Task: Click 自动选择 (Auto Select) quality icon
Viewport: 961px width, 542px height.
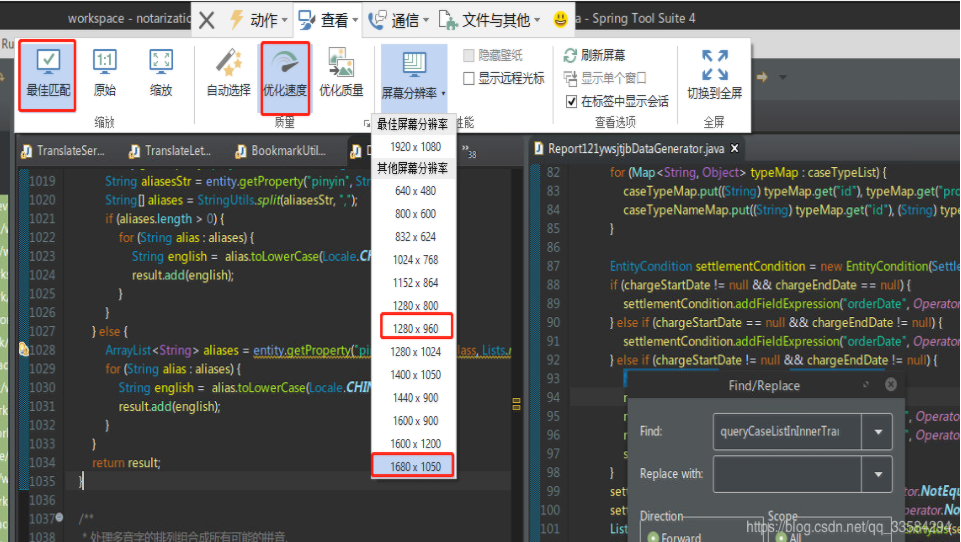Action: pyautogui.click(x=228, y=71)
